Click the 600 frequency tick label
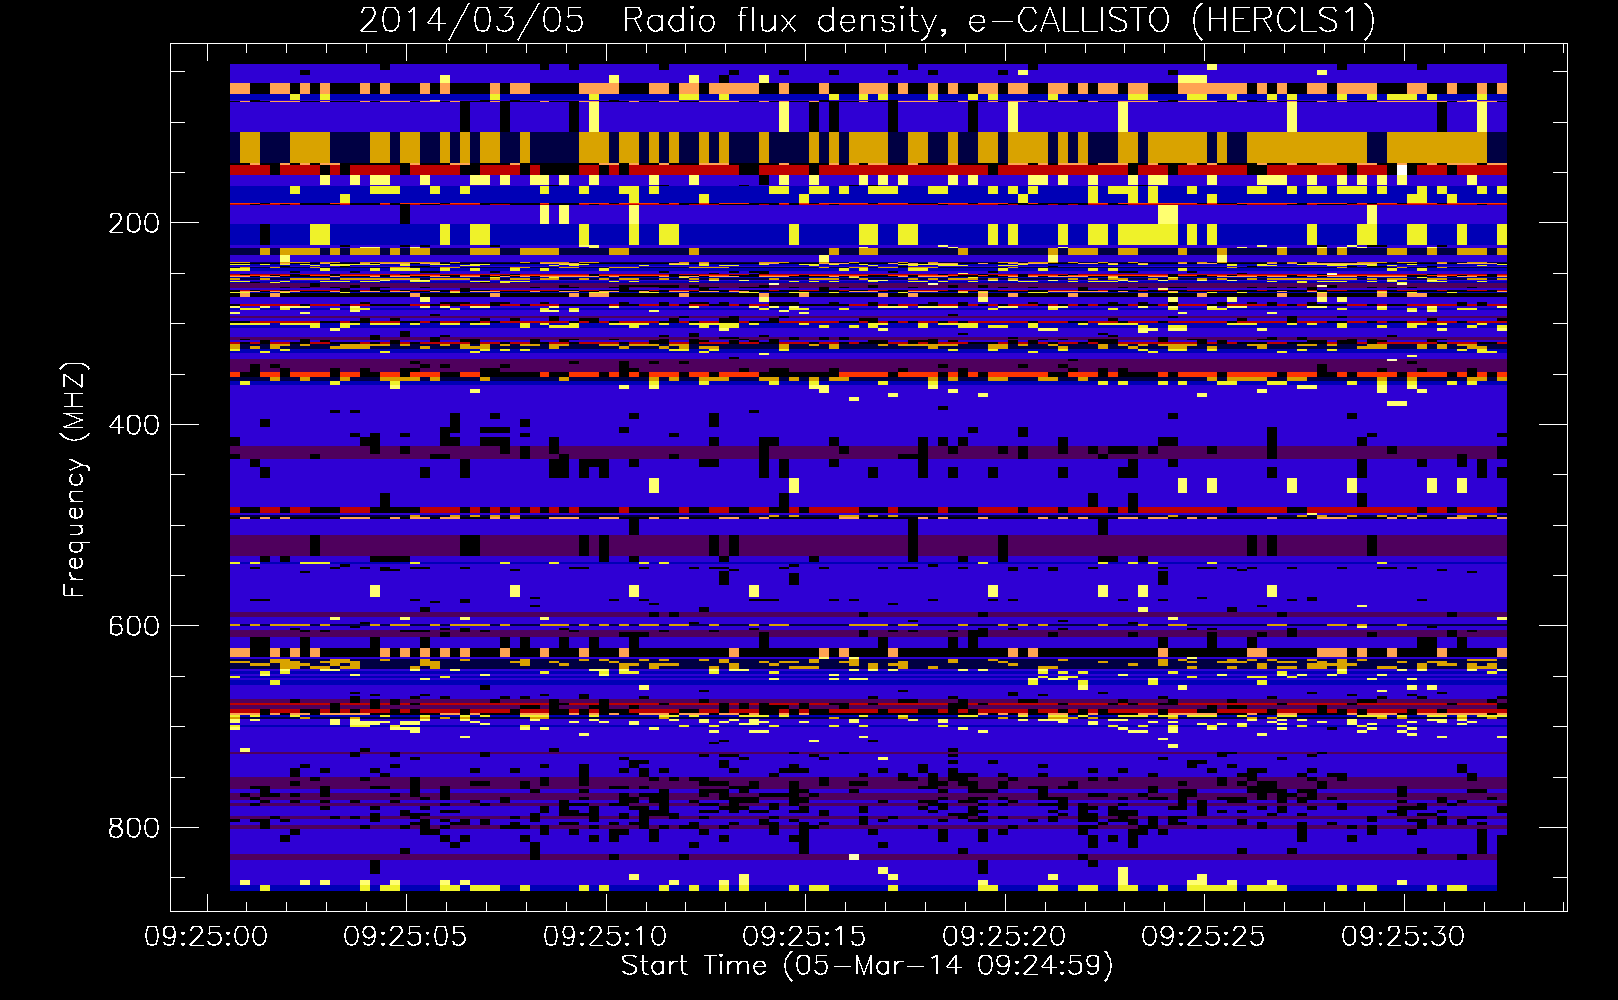This screenshot has height=1000, width=1618. [x=134, y=625]
